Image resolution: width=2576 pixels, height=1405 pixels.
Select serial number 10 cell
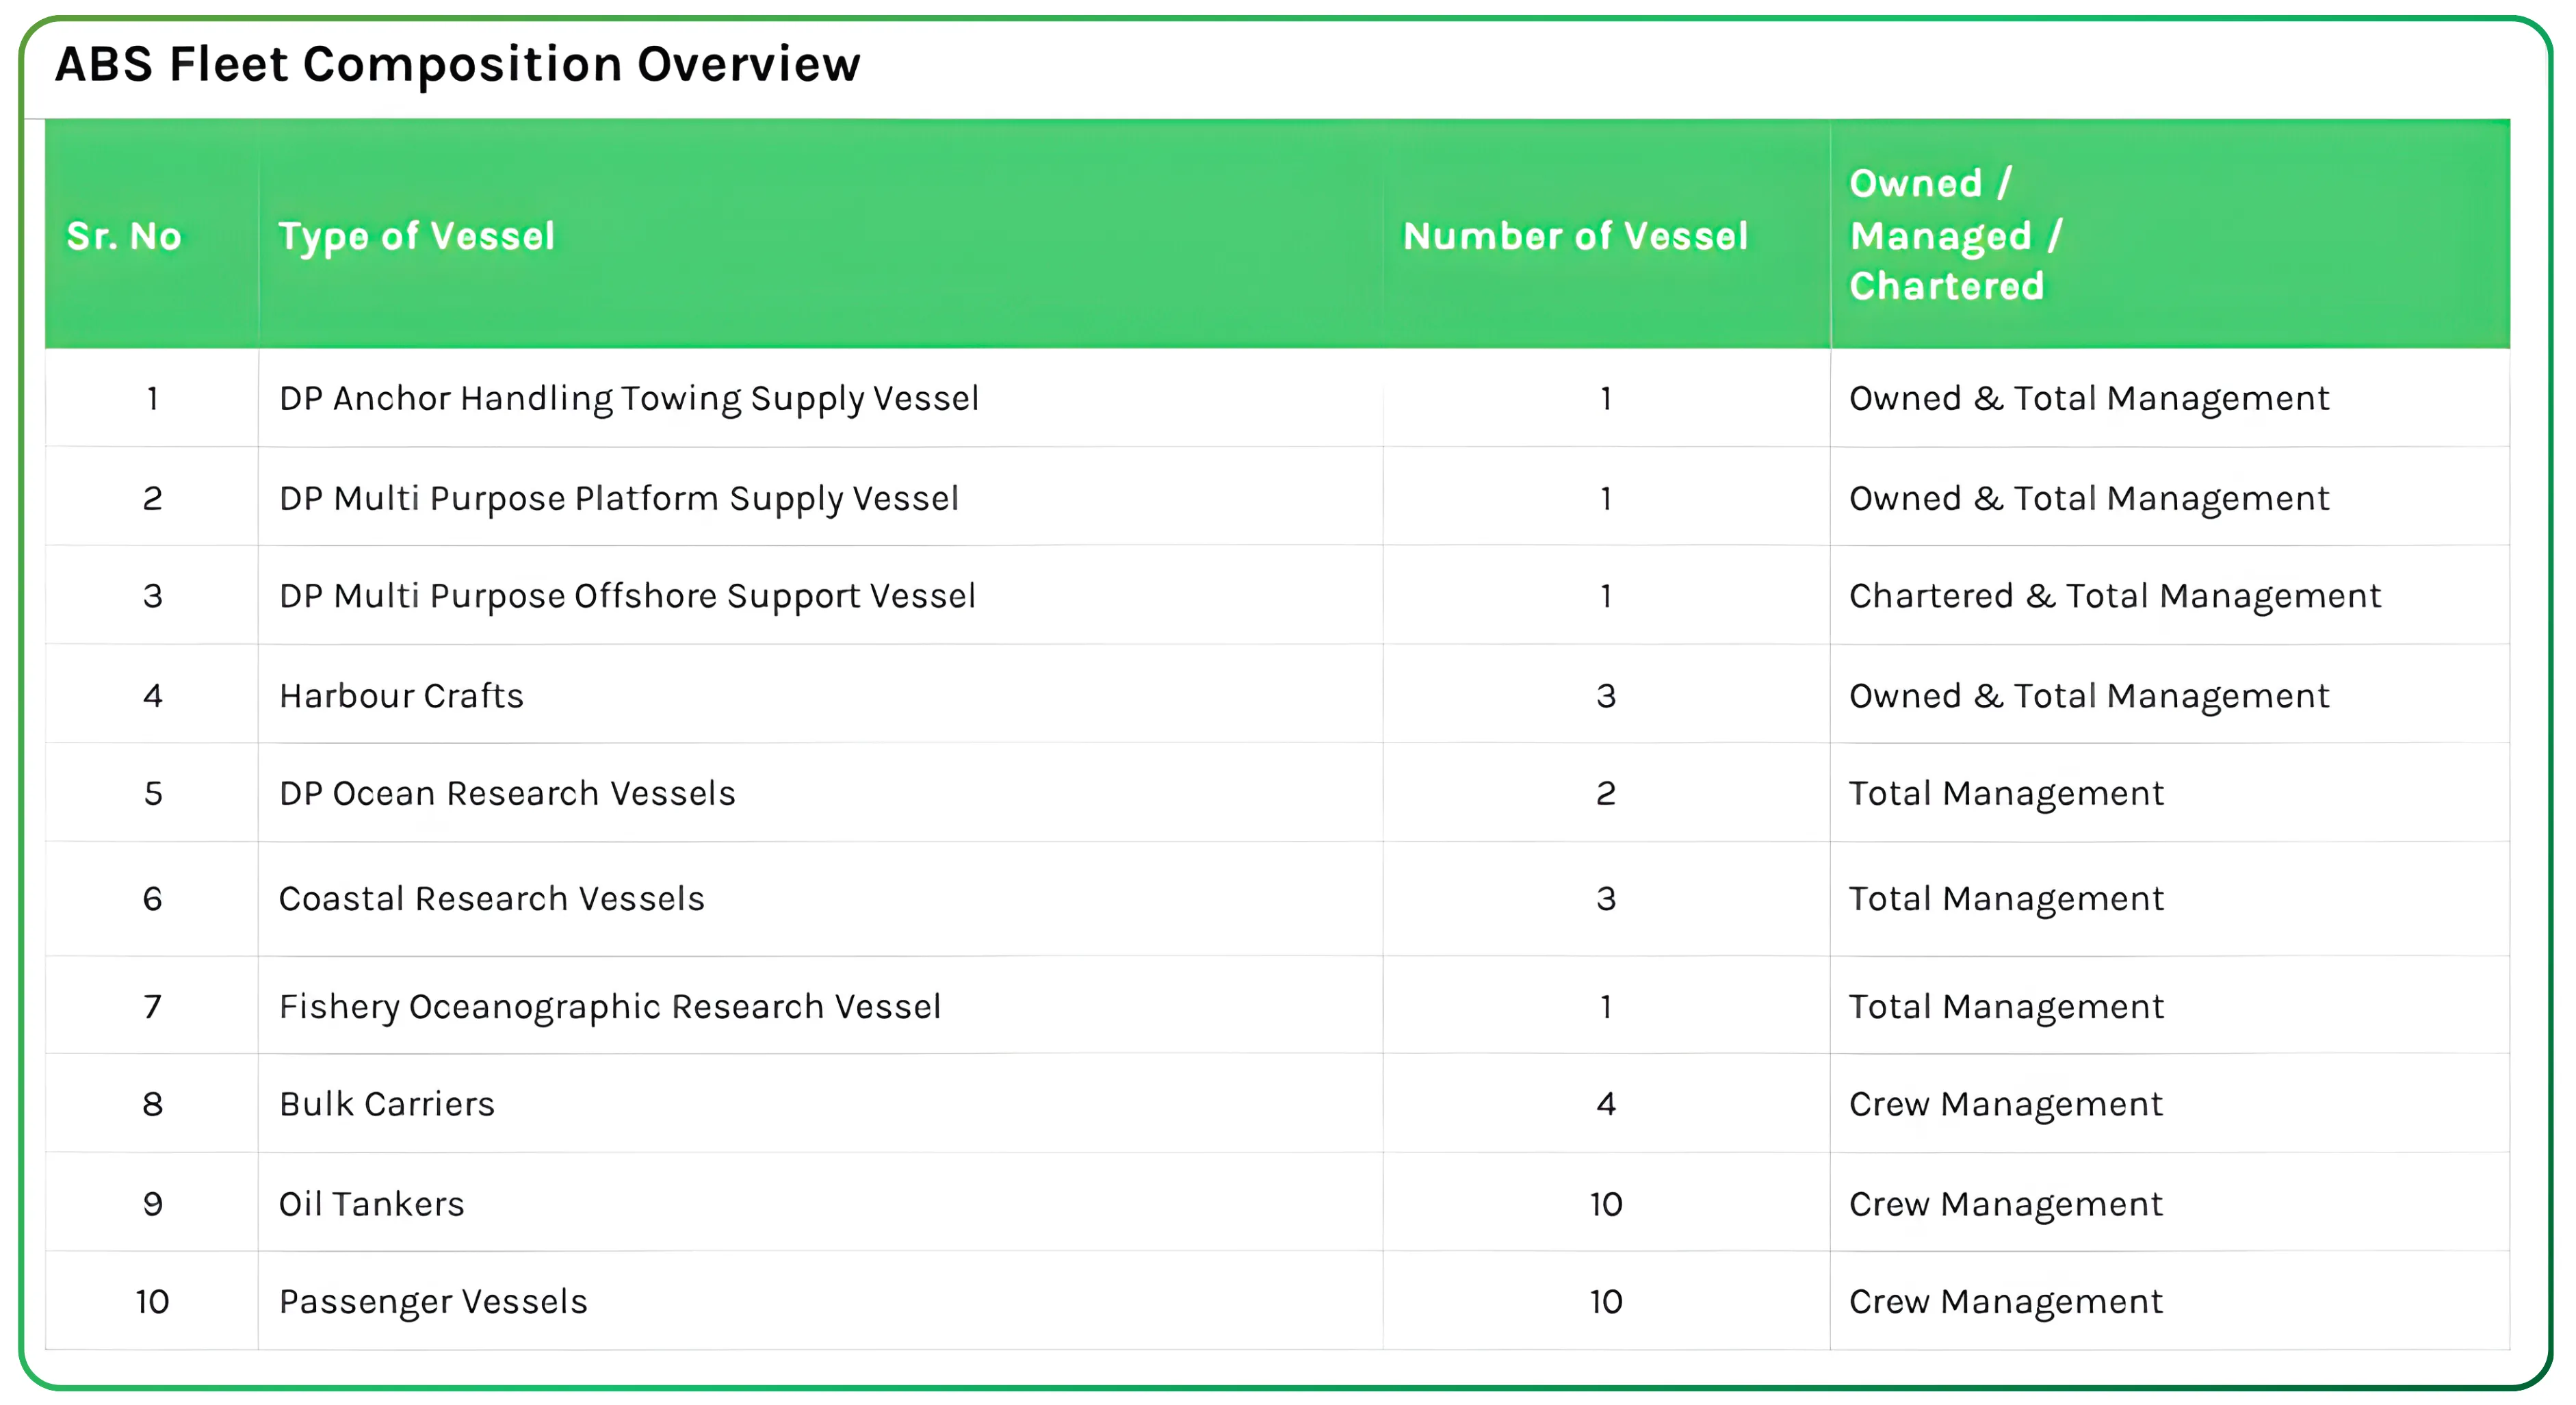[152, 1302]
